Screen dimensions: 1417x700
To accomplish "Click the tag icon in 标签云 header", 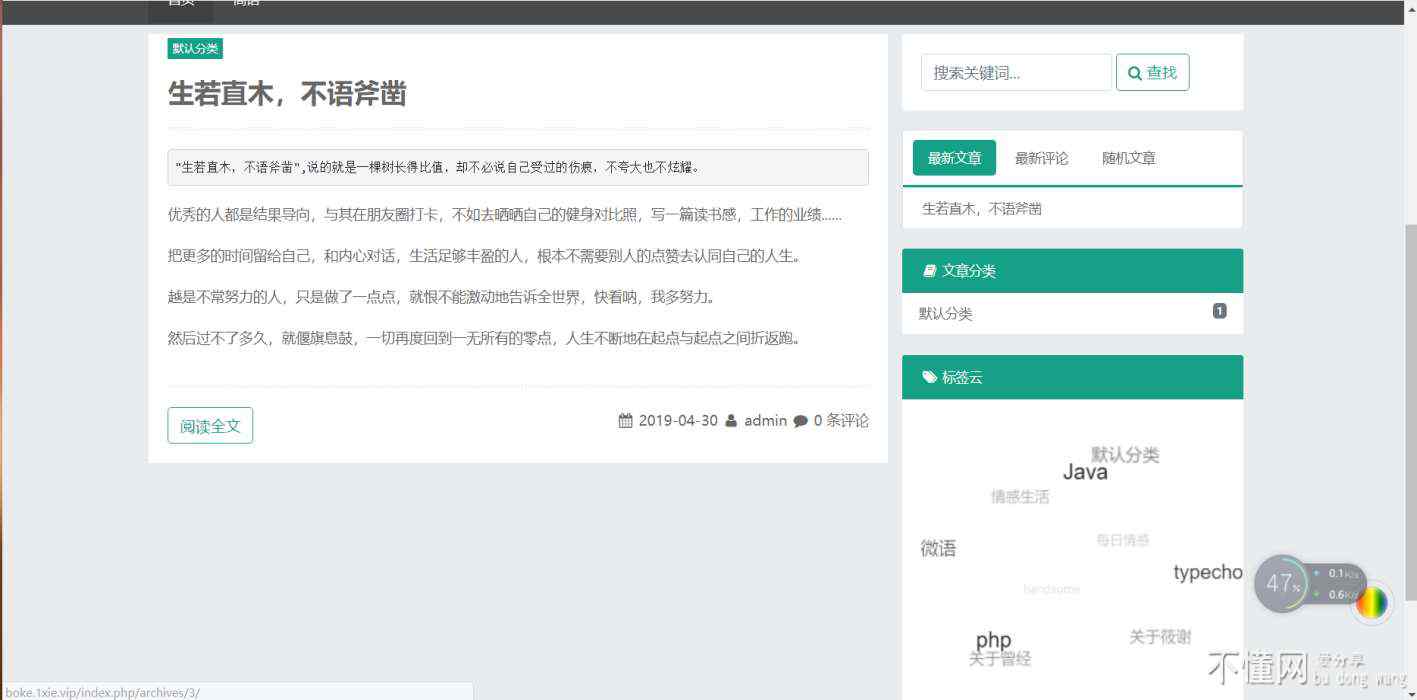I will (x=929, y=377).
